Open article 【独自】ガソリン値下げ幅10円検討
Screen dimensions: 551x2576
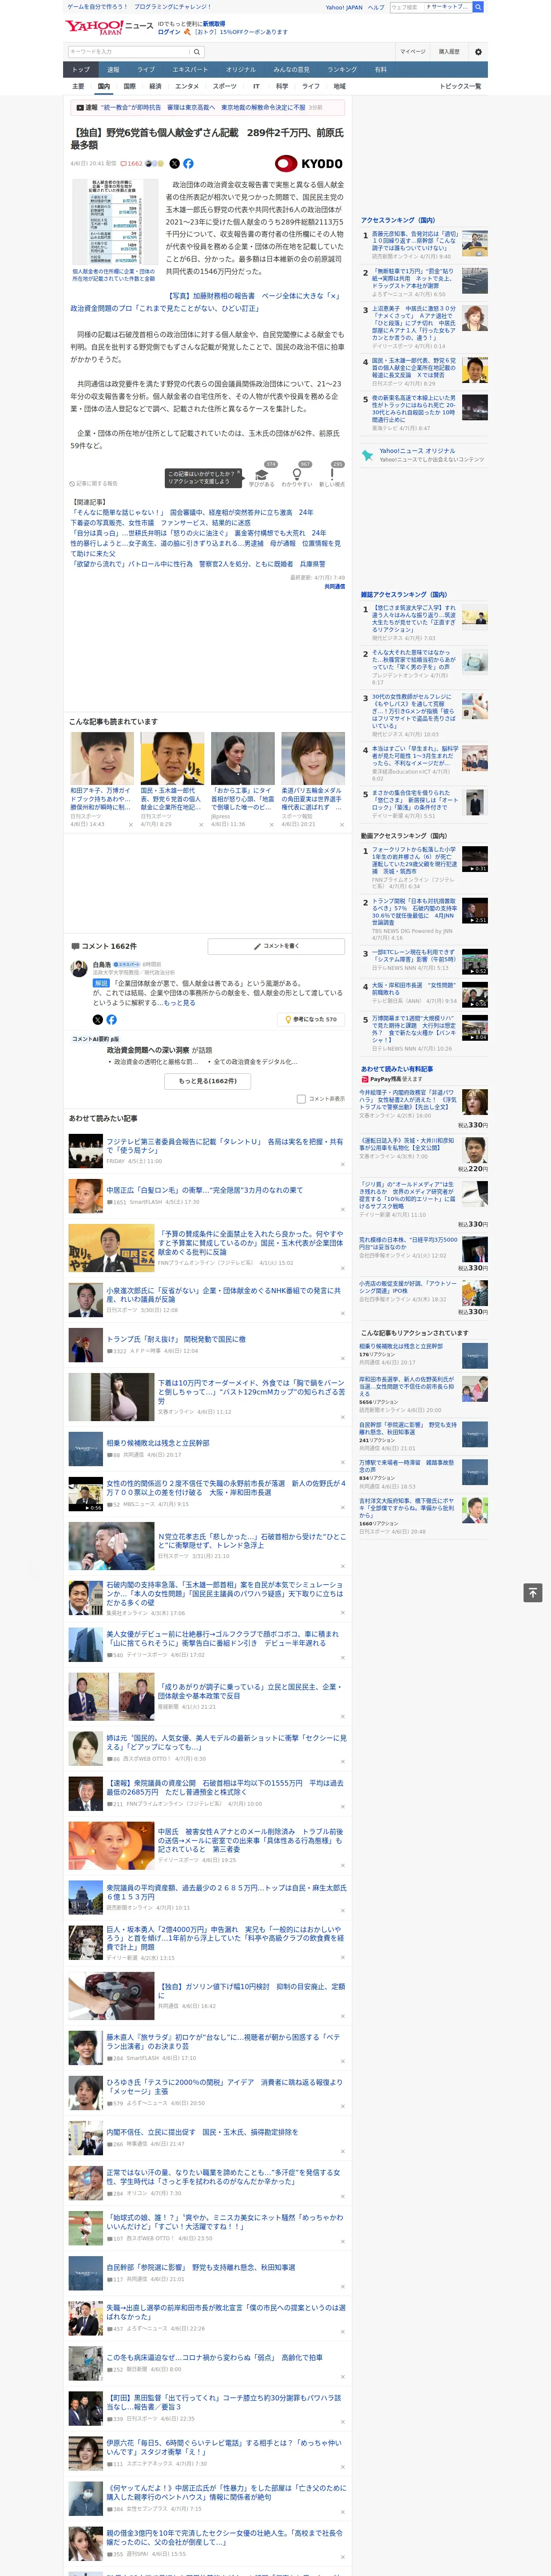pyautogui.click(x=251, y=1990)
